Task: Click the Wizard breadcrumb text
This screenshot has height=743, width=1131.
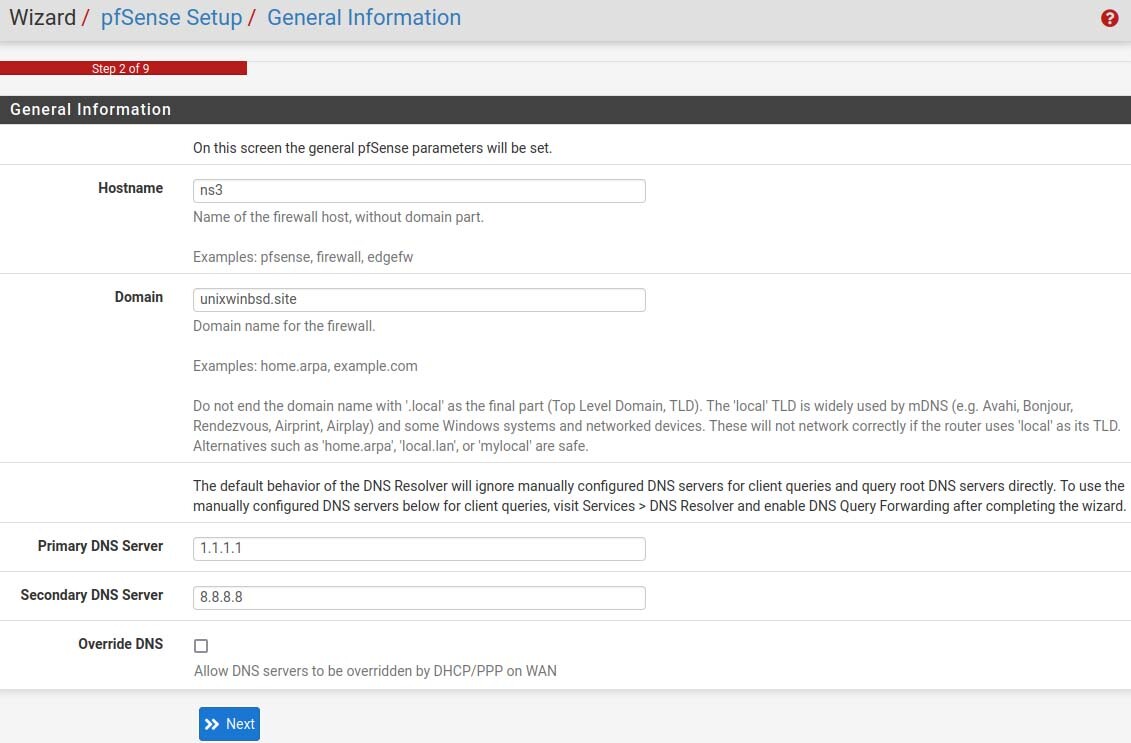Action: click(x=43, y=17)
